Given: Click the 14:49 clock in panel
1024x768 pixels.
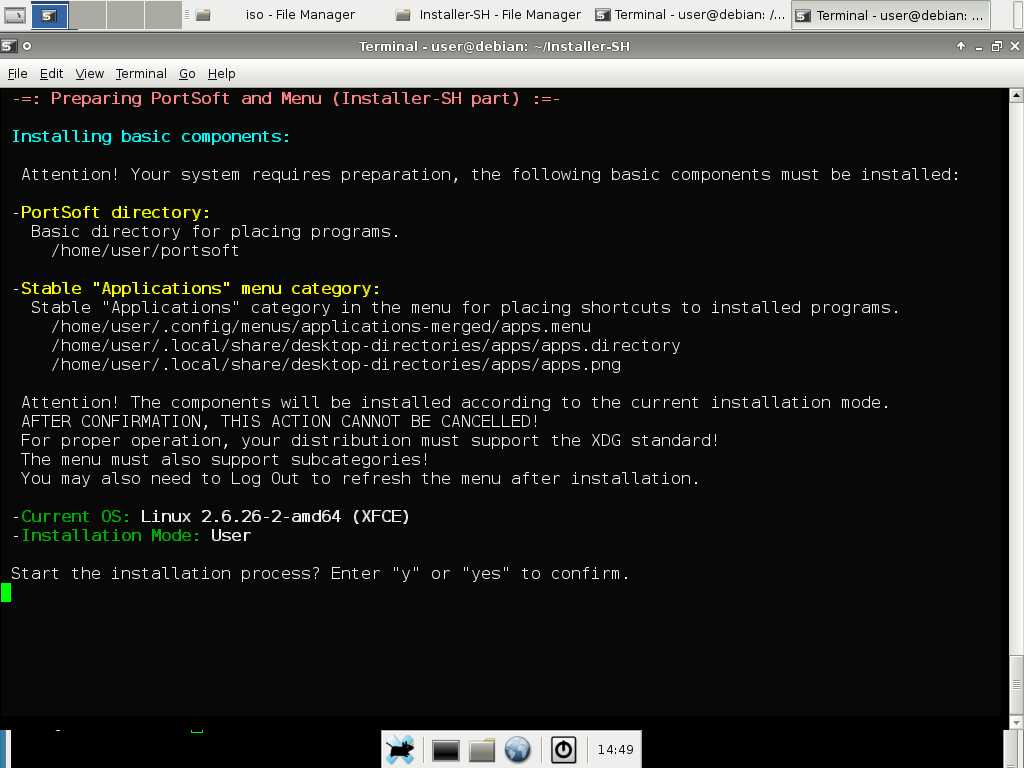Looking at the screenshot, I should (x=615, y=750).
